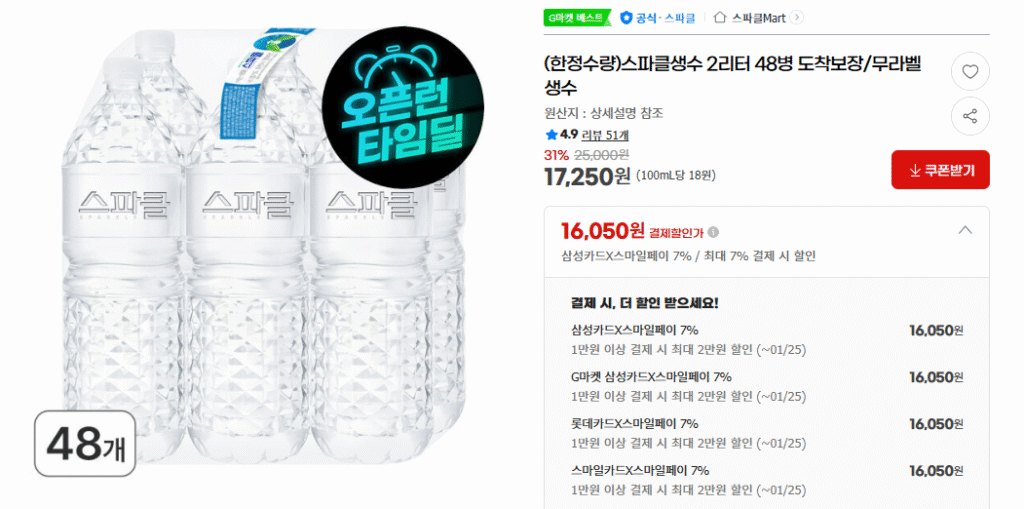Screen dimensions: 1024x509
Task: Open the 스파클Mart shop arrow
Action: (796, 17)
